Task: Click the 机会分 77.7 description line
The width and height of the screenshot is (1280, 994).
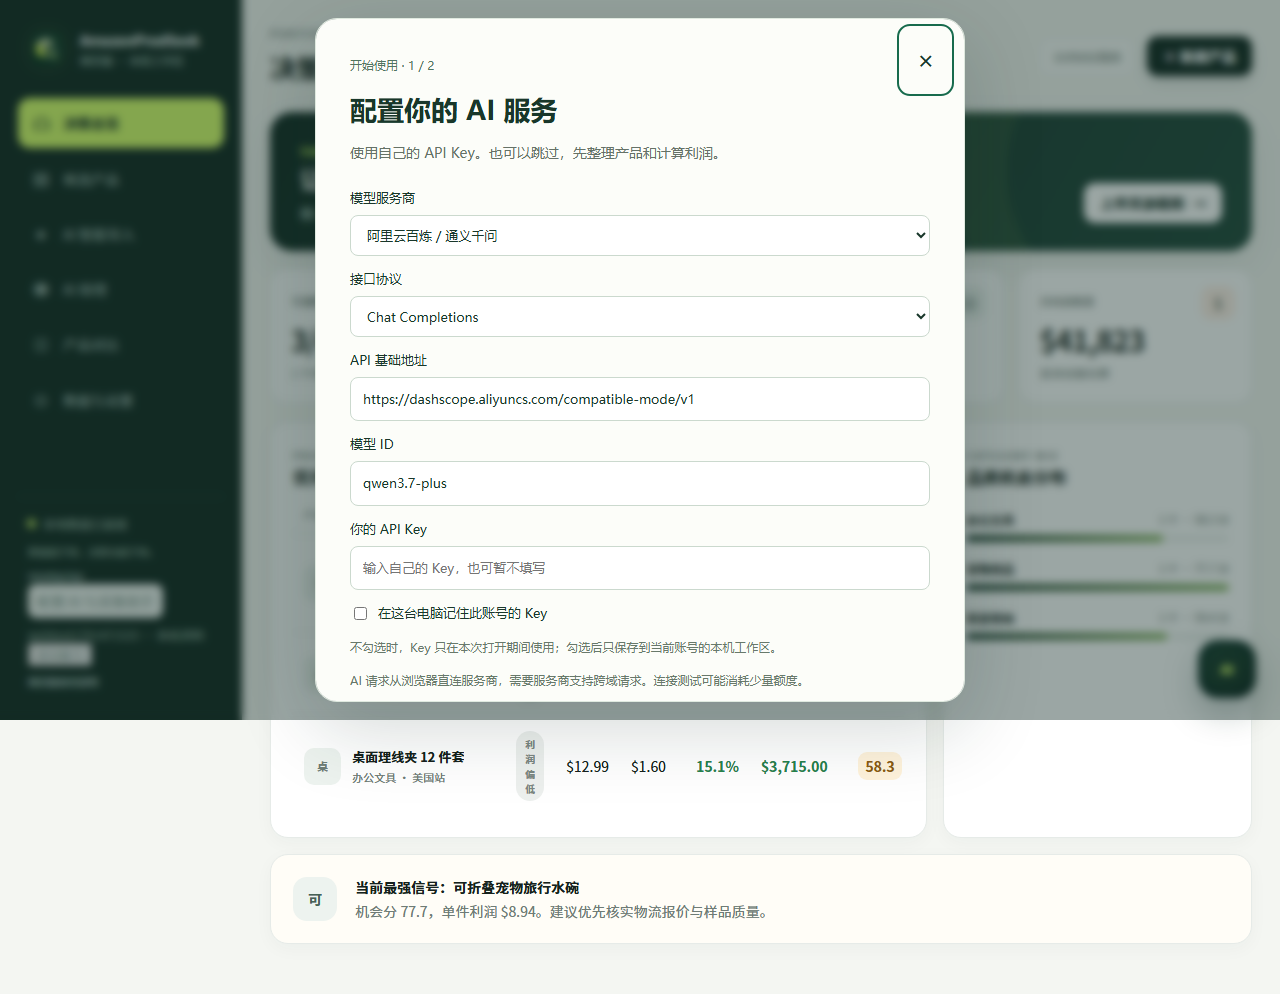Action: [562, 912]
